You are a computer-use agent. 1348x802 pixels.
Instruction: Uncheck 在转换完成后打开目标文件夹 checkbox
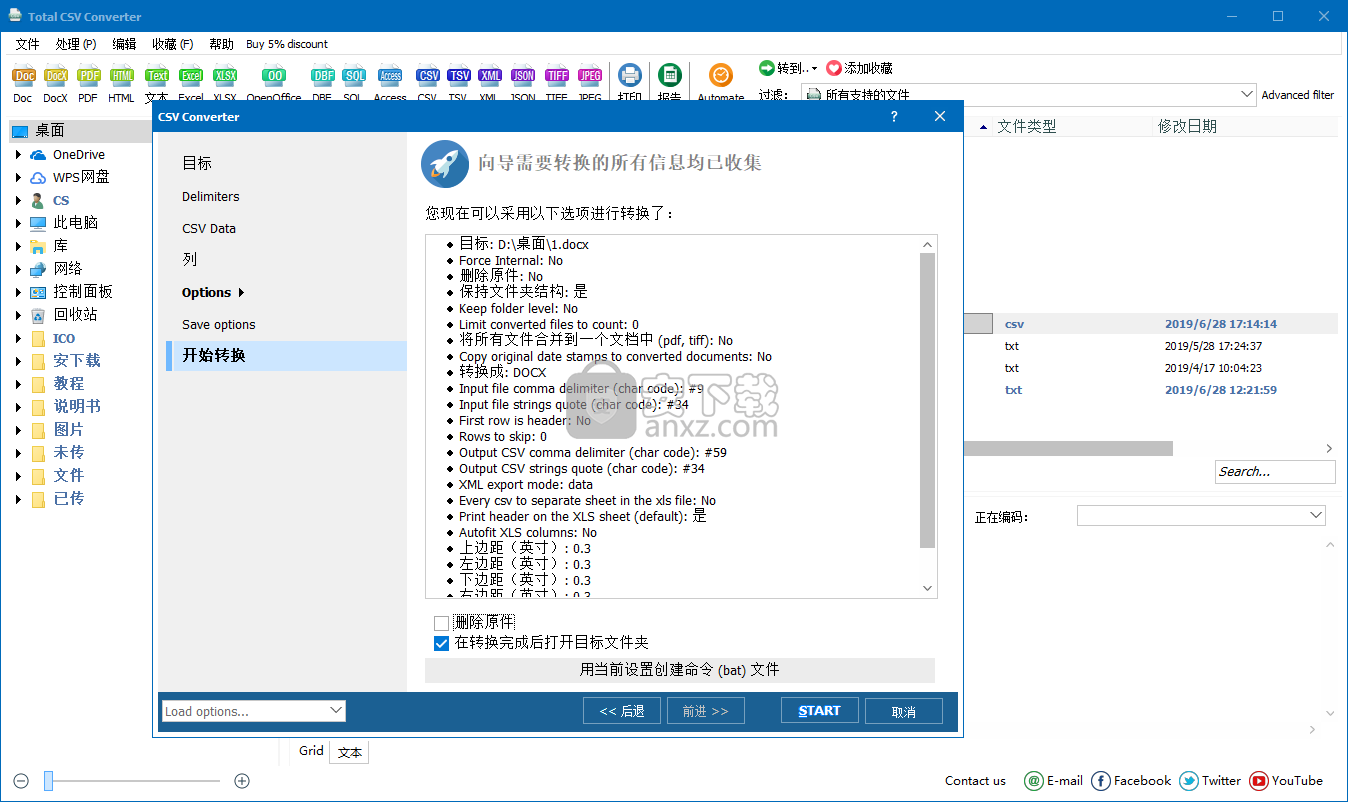(x=441, y=643)
